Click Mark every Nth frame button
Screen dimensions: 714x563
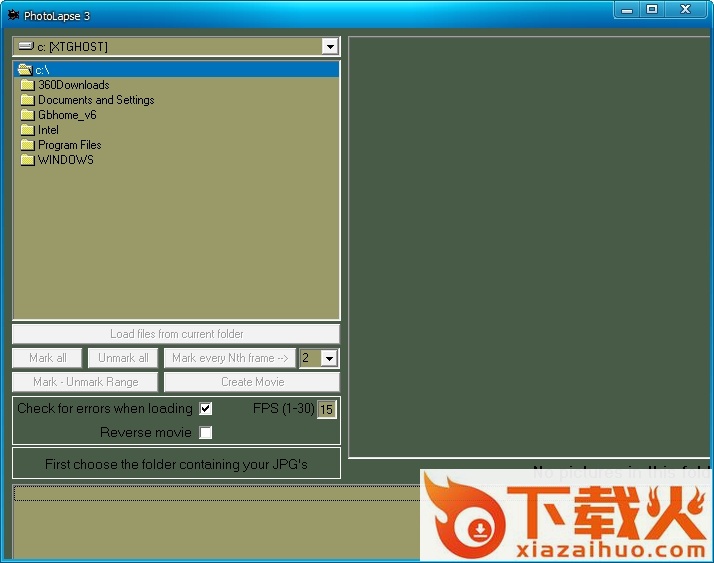[230, 358]
